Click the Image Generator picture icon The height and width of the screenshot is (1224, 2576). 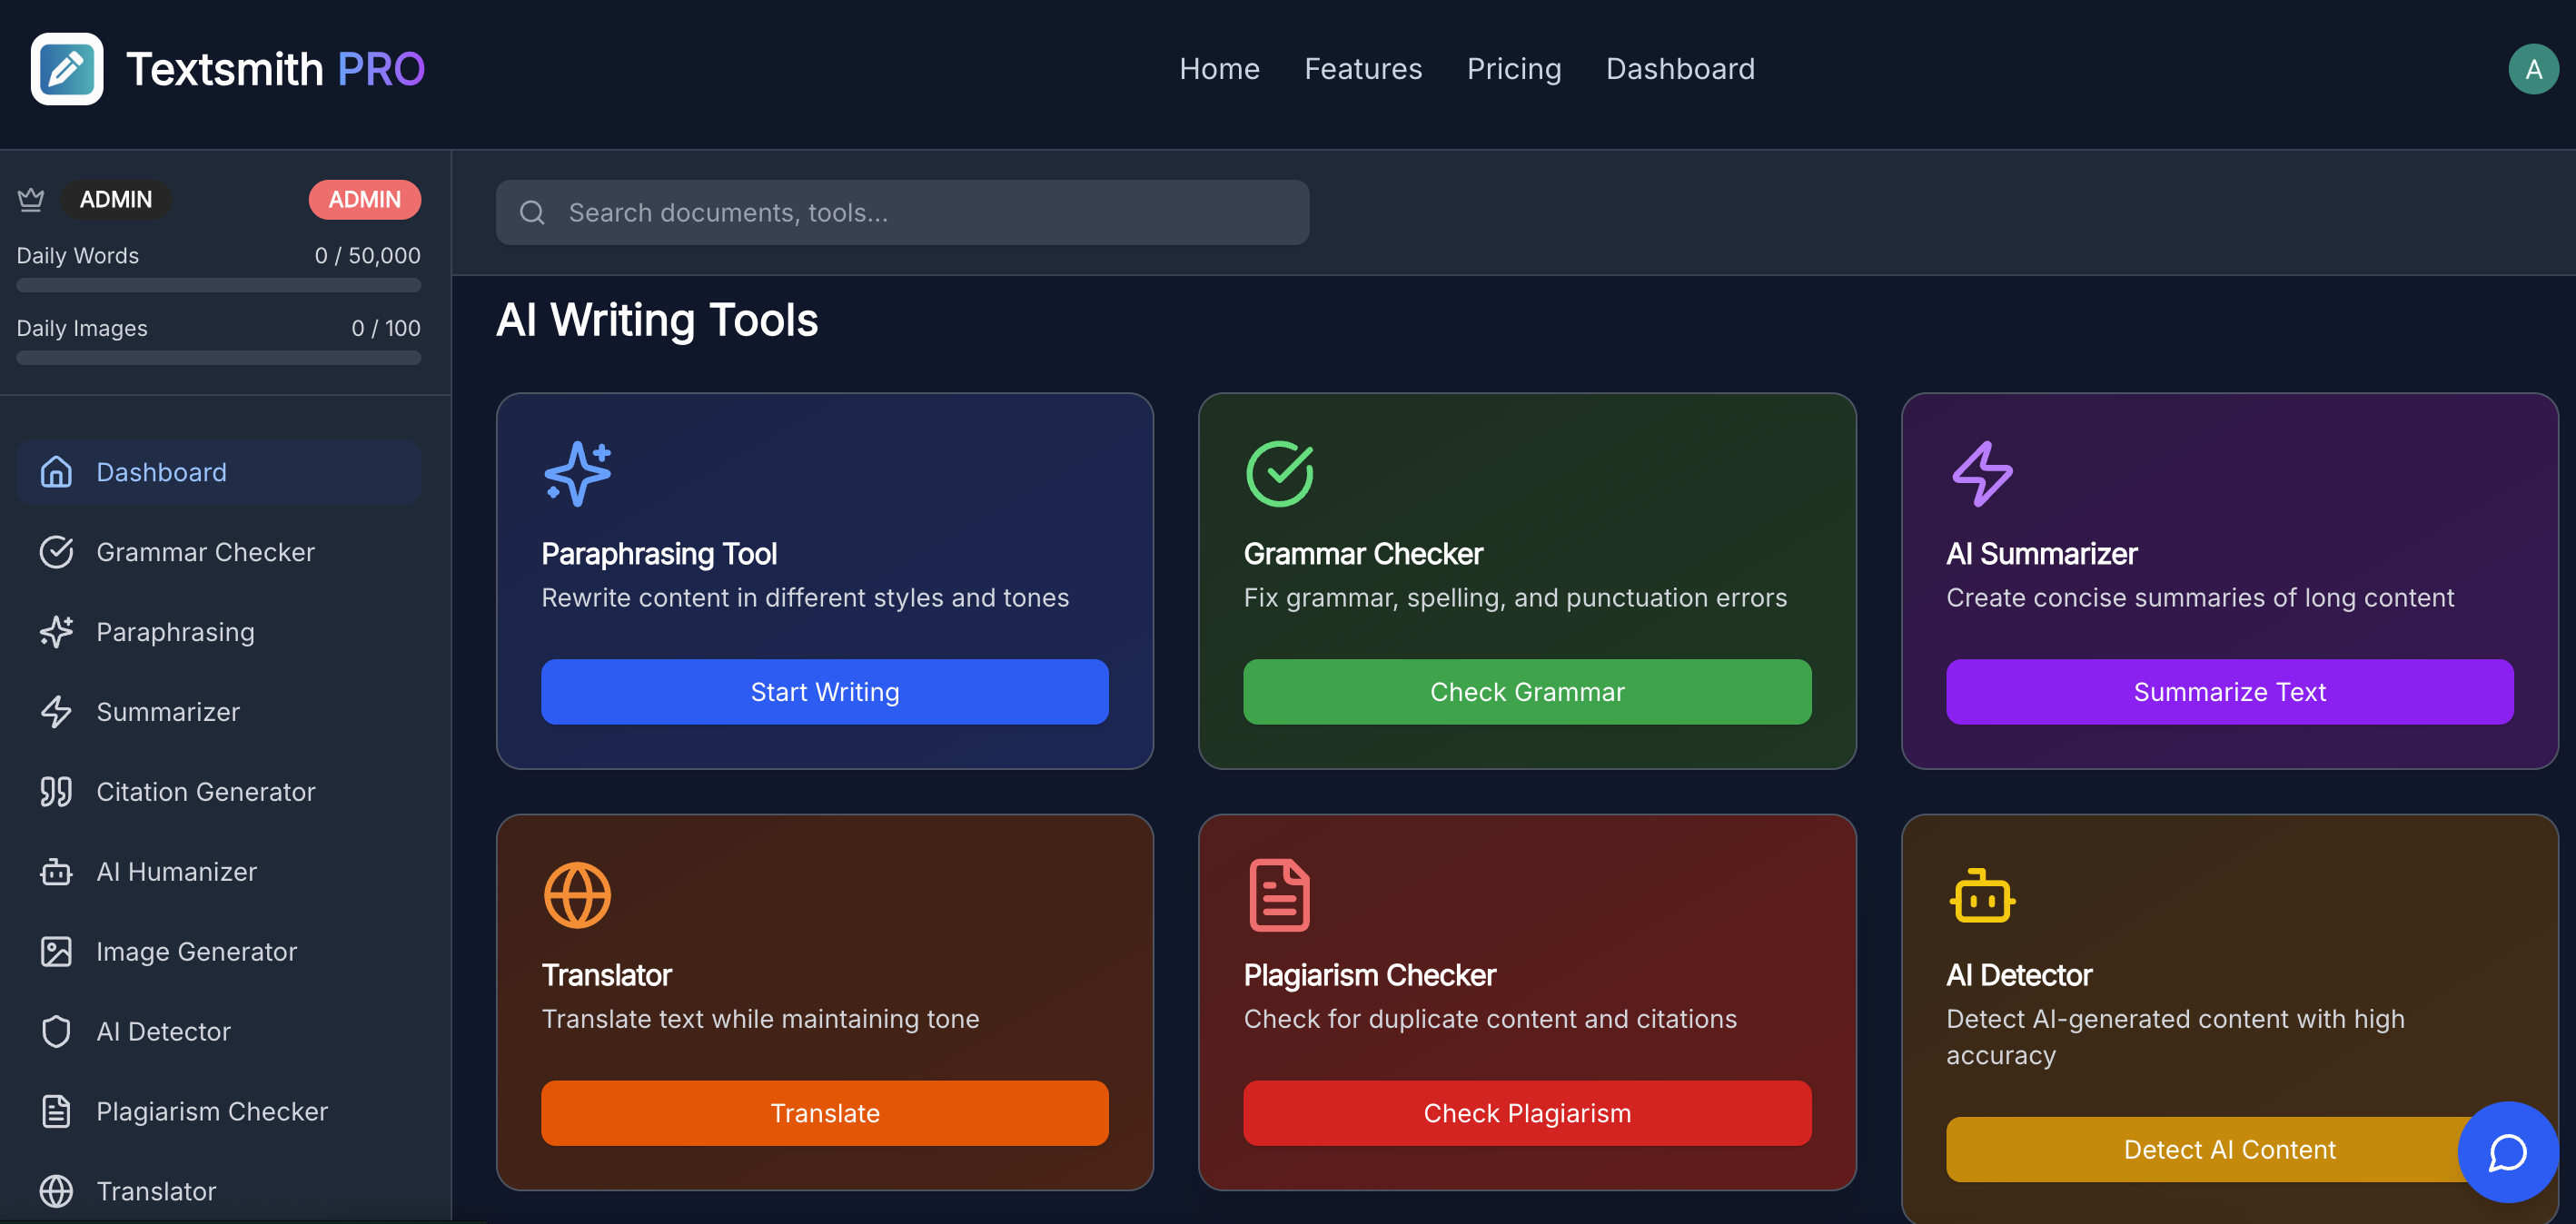click(x=57, y=951)
